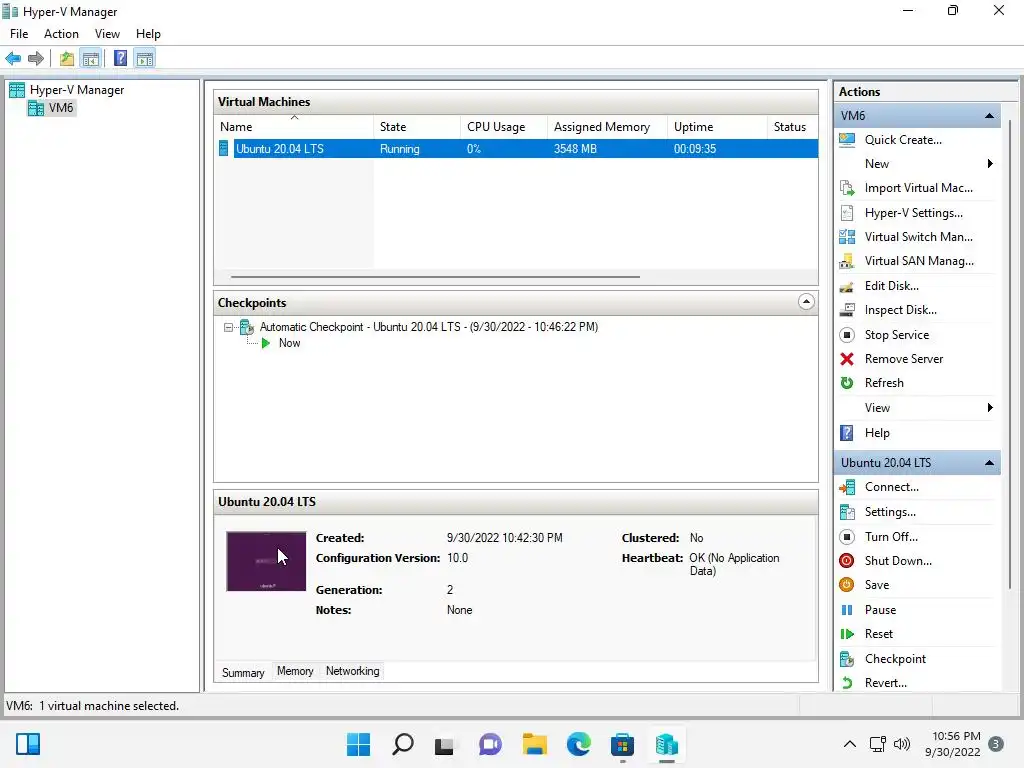The width and height of the screenshot is (1024, 768).
Task: Click red X Remove Server icon
Action: pyautogui.click(x=847, y=359)
